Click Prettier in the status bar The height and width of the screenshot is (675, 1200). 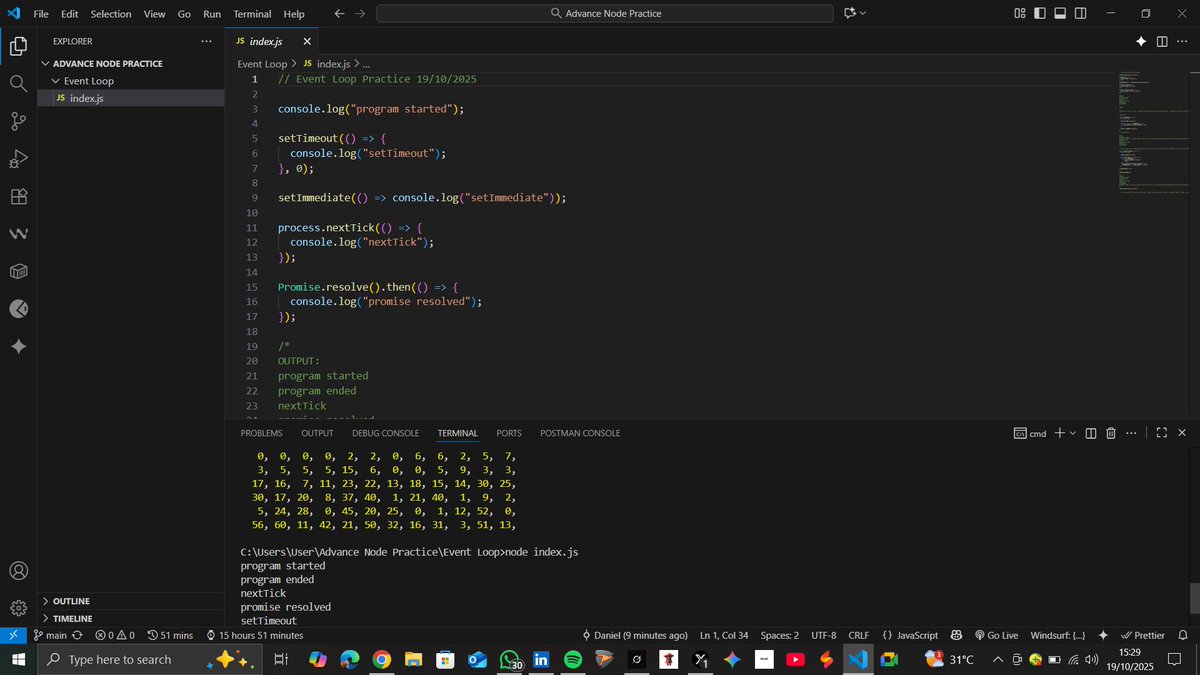pyautogui.click(x=1142, y=635)
